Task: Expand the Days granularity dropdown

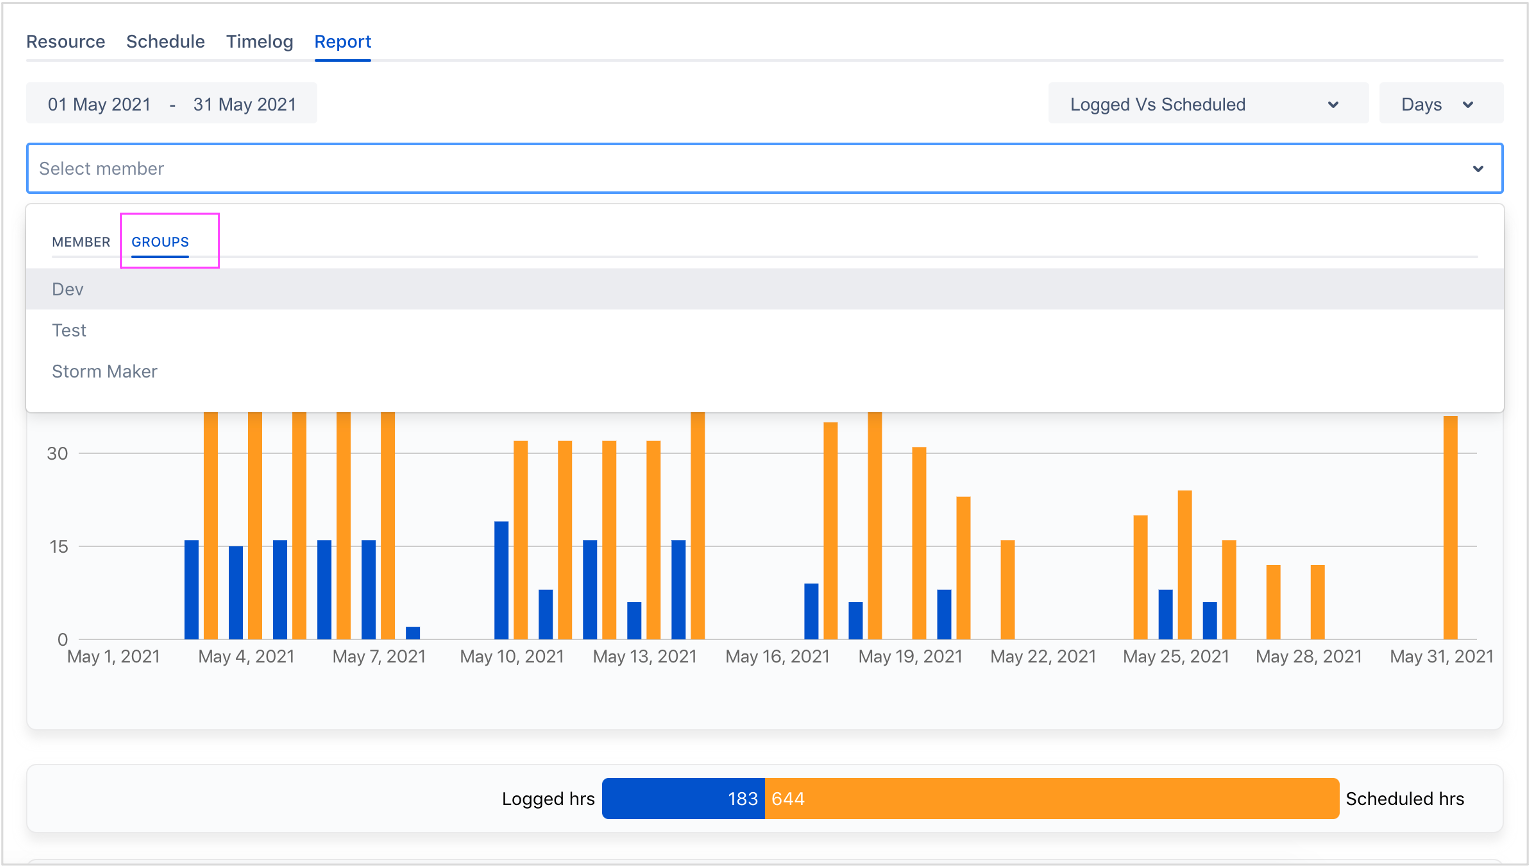Action: [1439, 105]
